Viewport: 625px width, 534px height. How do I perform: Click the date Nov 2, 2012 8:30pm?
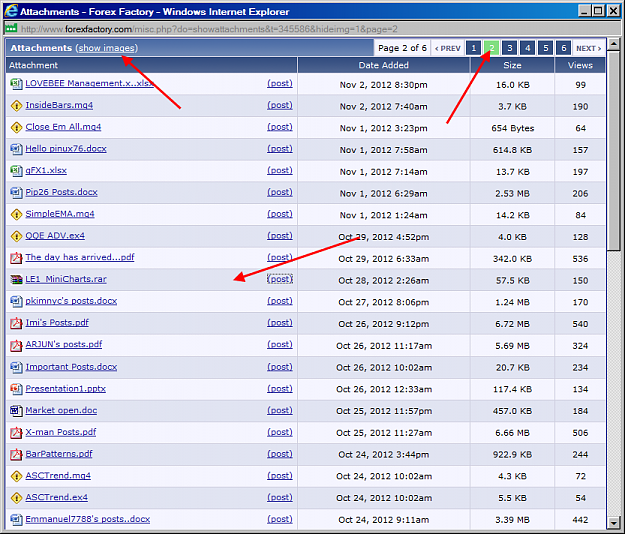tap(383, 85)
